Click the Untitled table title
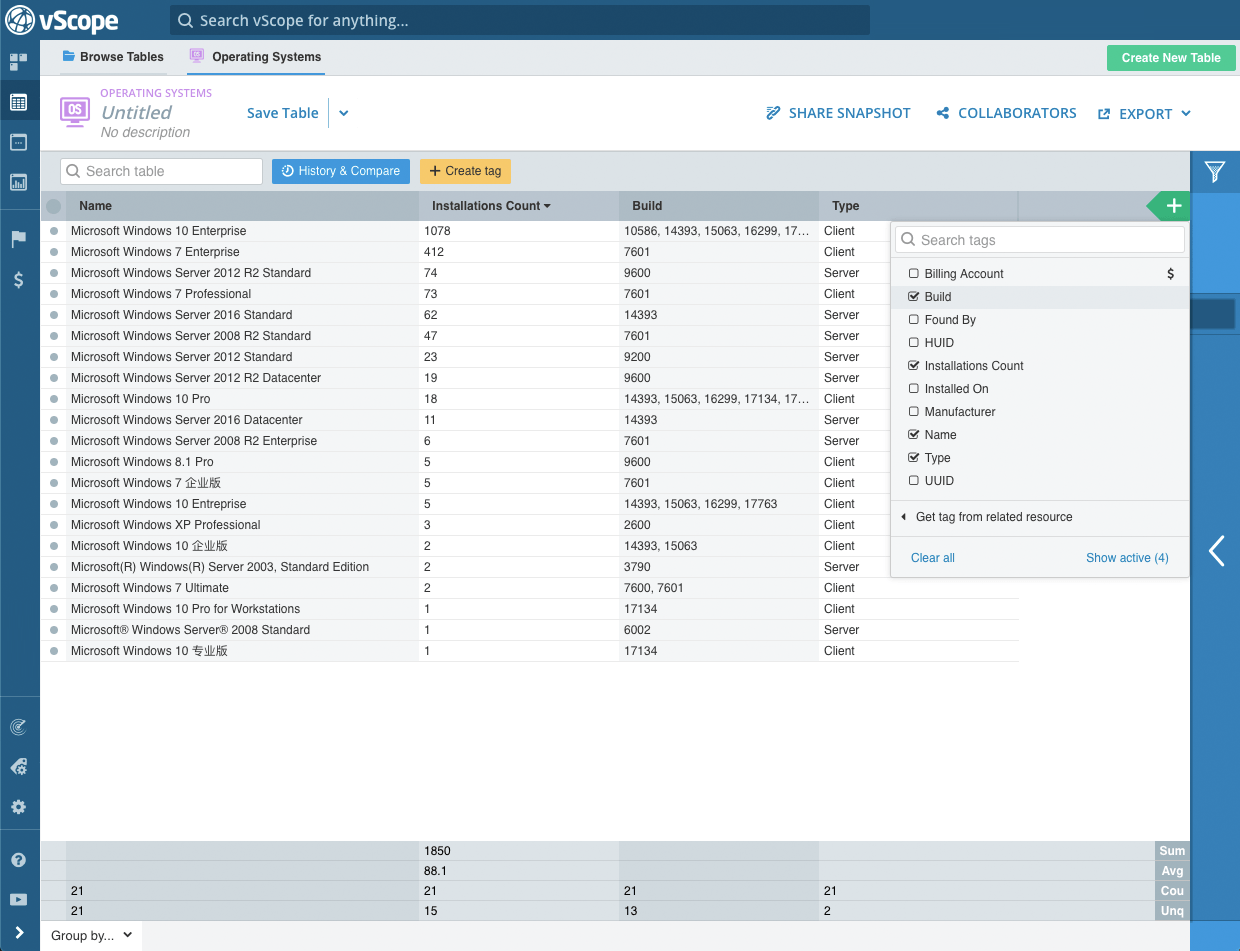The width and height of the screenshot is (1240, 951). click(x=137, y=113)
